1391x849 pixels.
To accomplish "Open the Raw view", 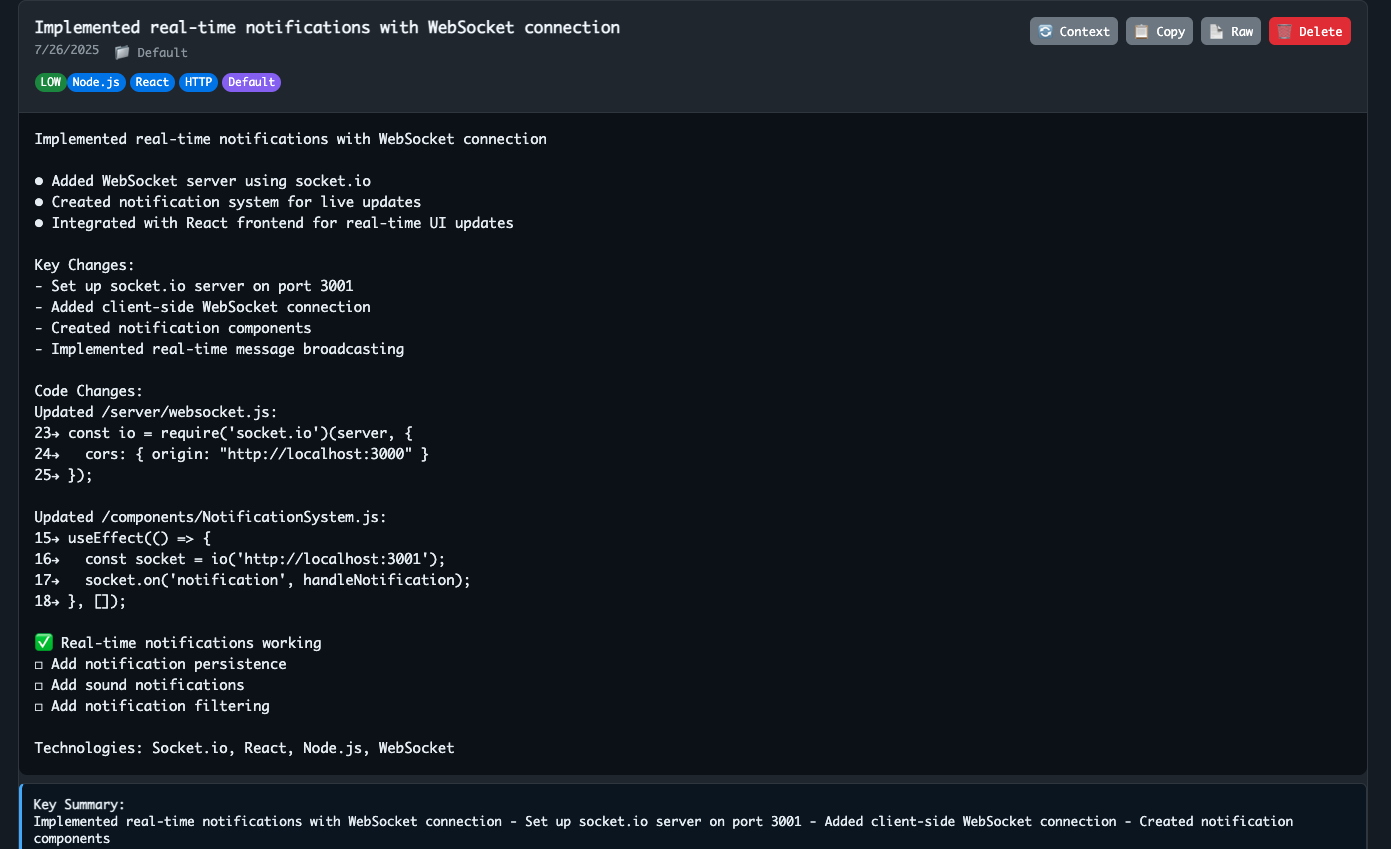I will click(x=1230, y=31).
